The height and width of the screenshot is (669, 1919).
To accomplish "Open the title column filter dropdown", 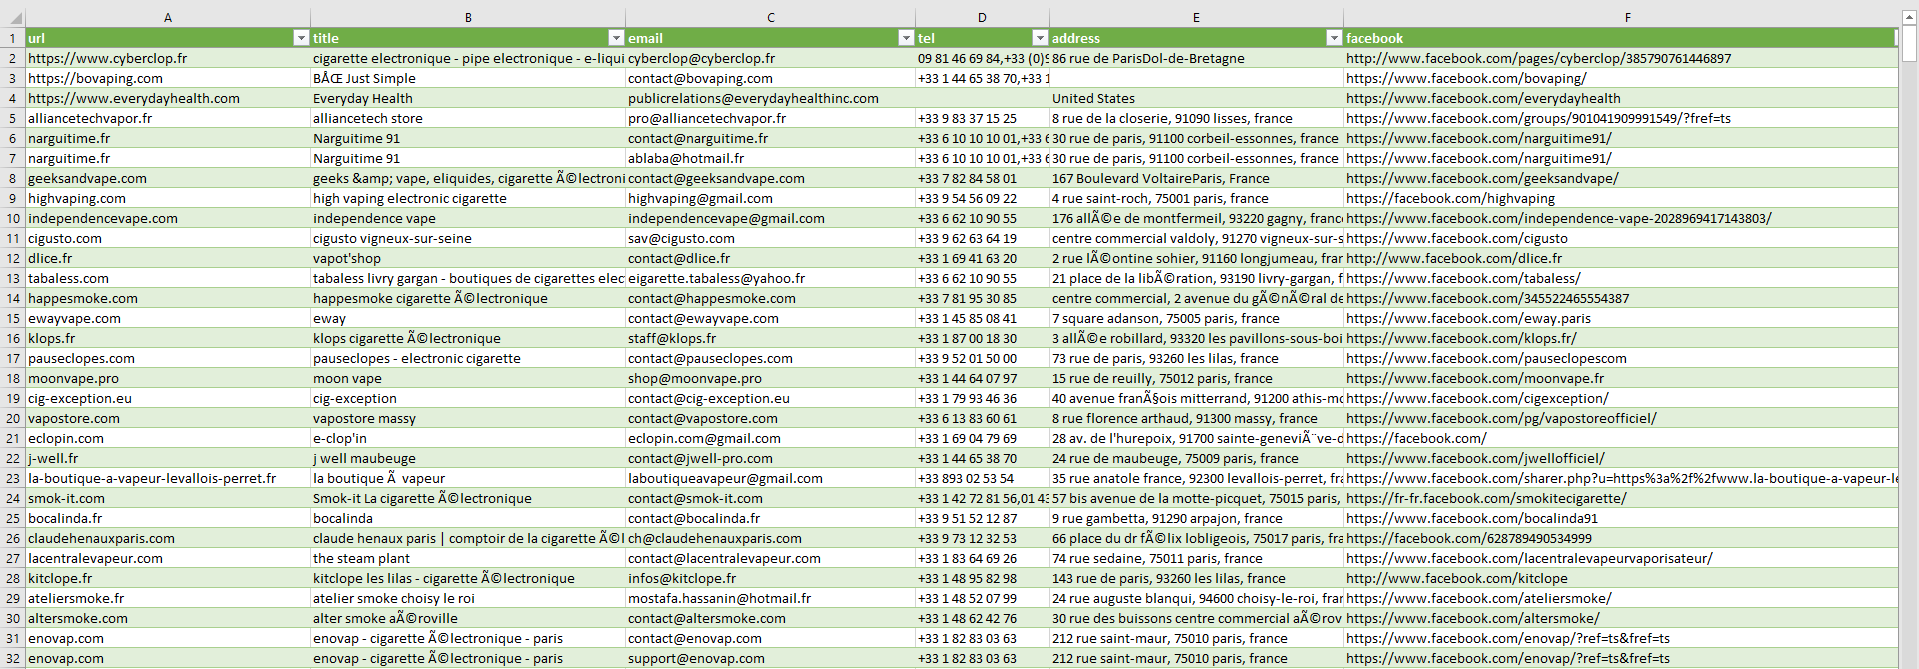I will coord(616,38).
